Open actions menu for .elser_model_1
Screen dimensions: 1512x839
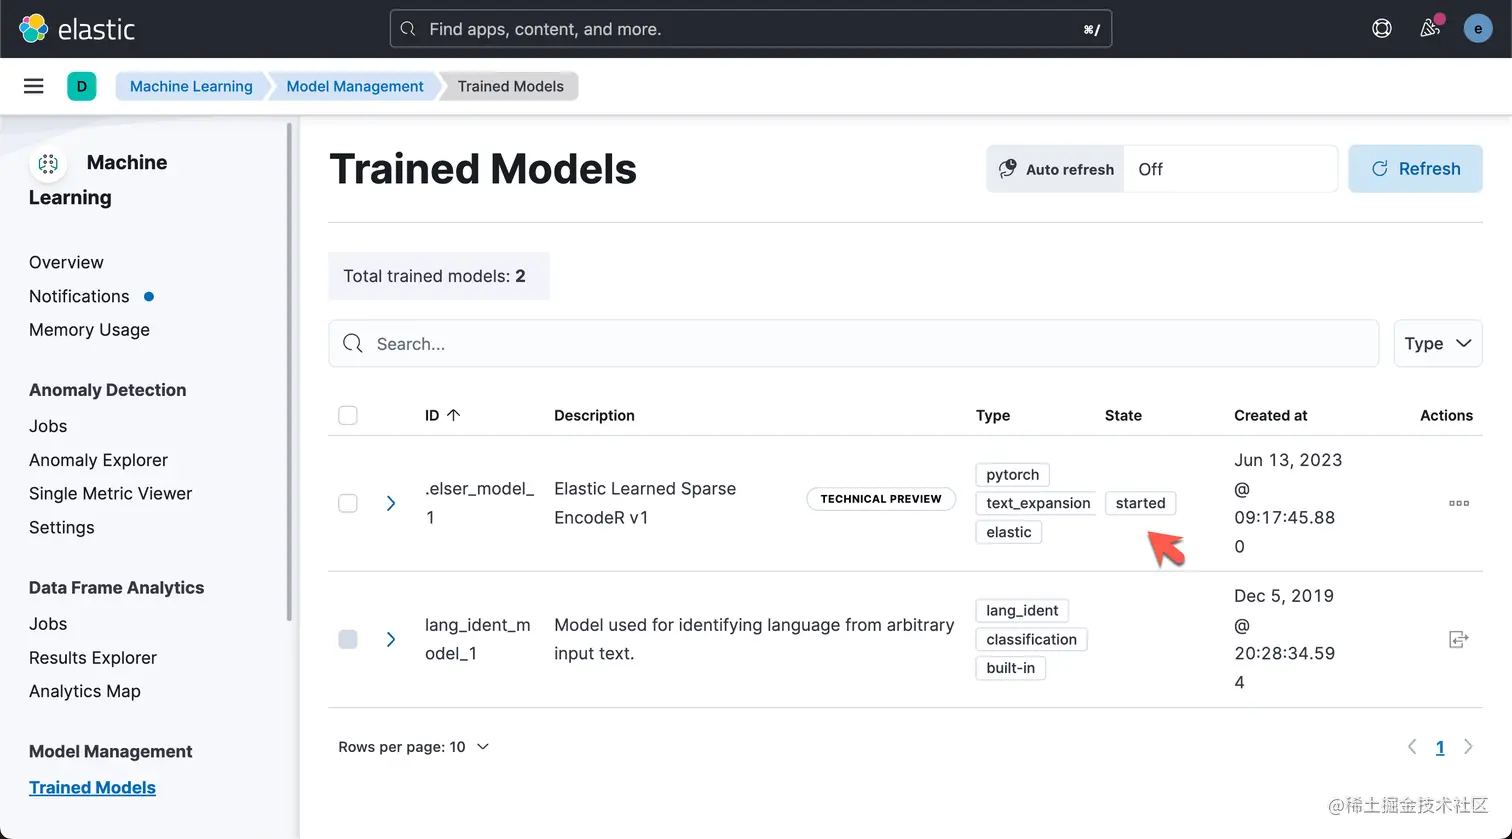(x=1459, y=503)
